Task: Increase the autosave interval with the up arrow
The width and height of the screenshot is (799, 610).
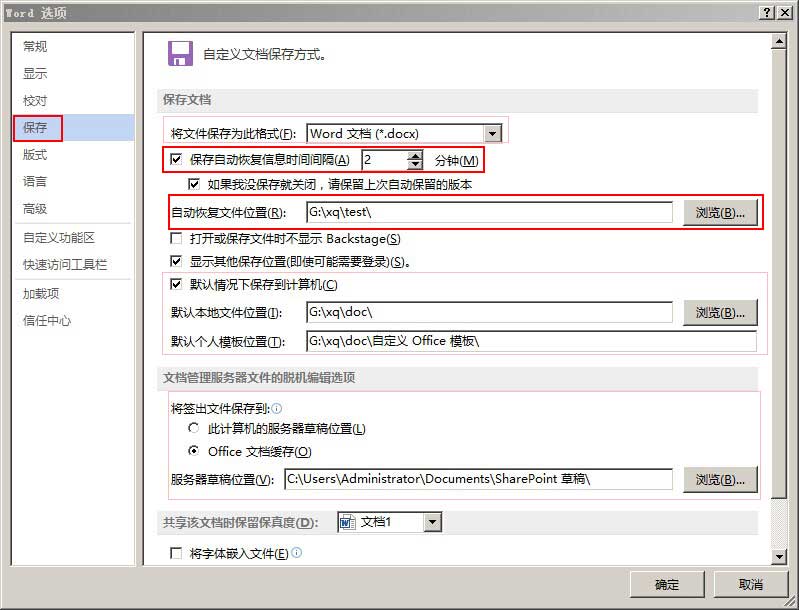Action: pos(415,155)
